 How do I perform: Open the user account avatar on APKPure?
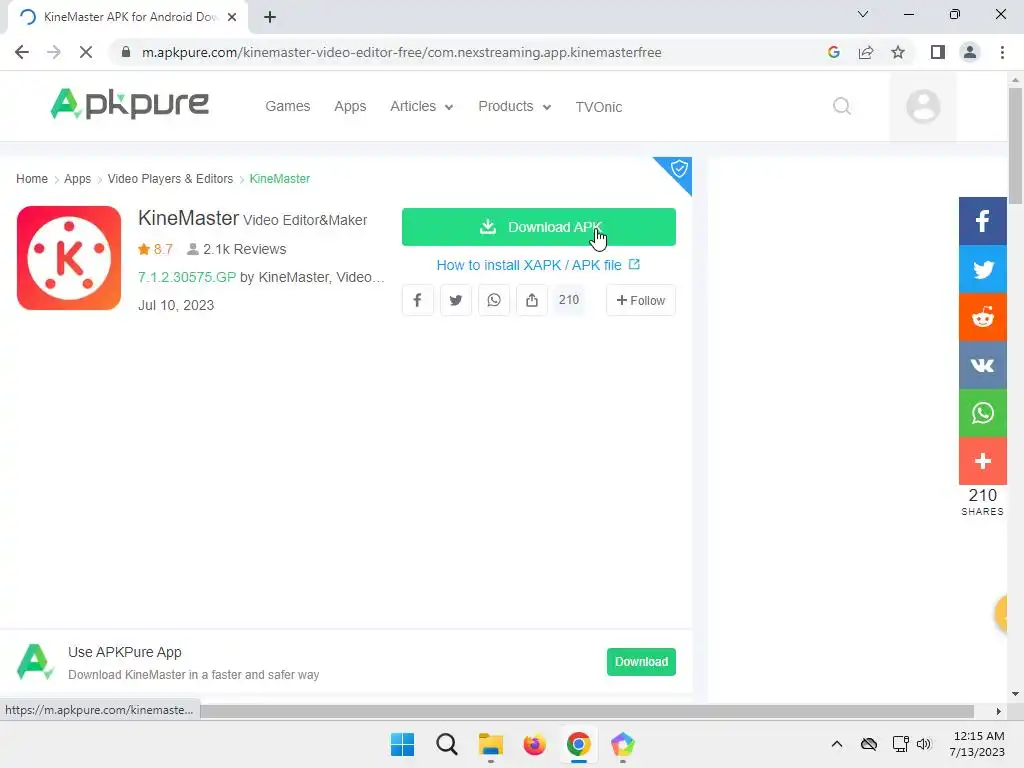pos(923,106)
